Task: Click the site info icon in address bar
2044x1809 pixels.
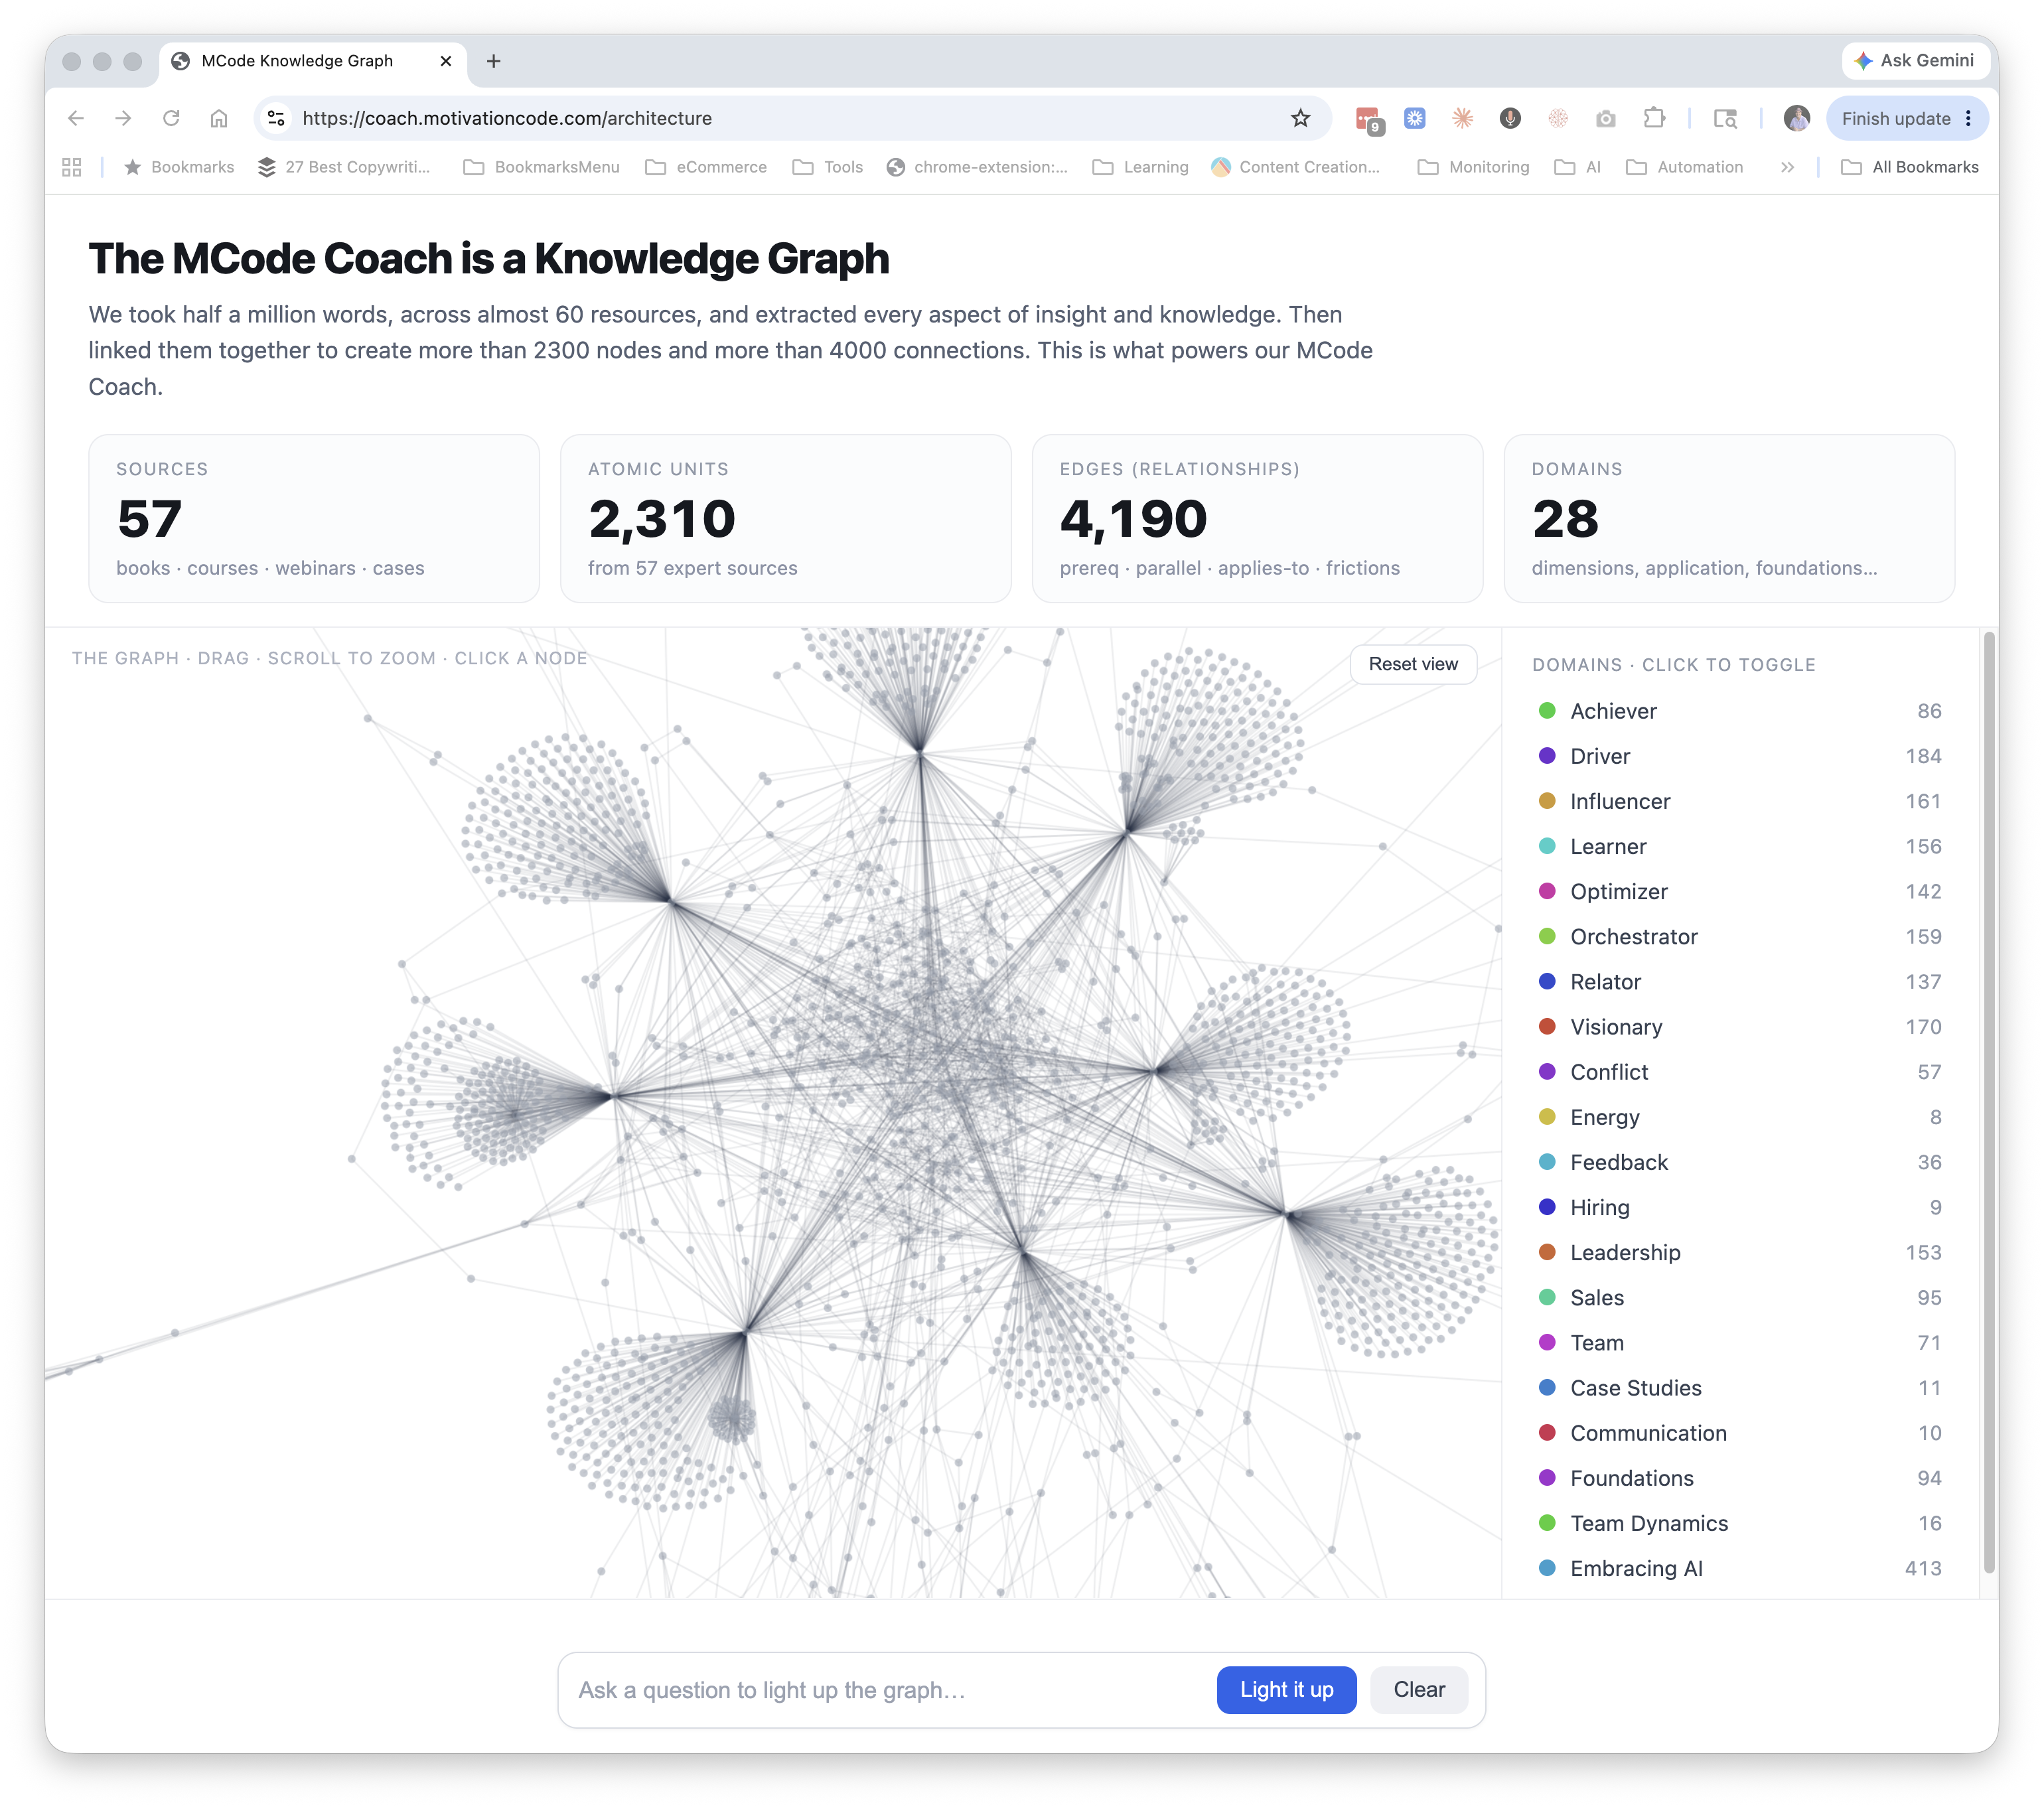Action: [x=277, y=118]
